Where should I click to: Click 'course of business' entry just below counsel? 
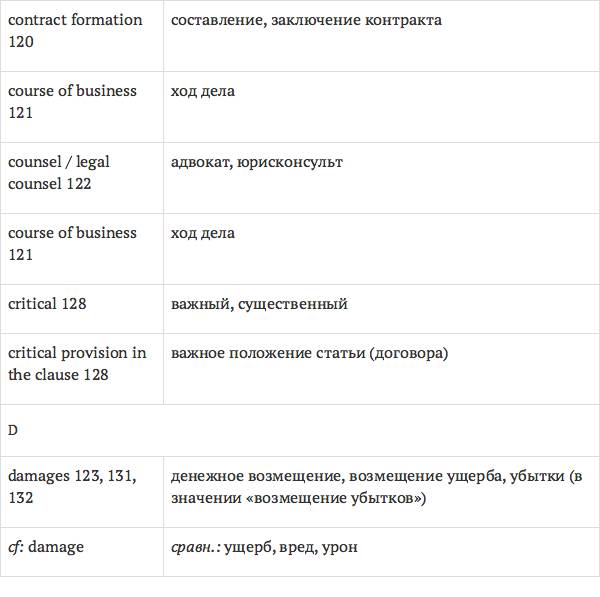[x=72, y=243]
